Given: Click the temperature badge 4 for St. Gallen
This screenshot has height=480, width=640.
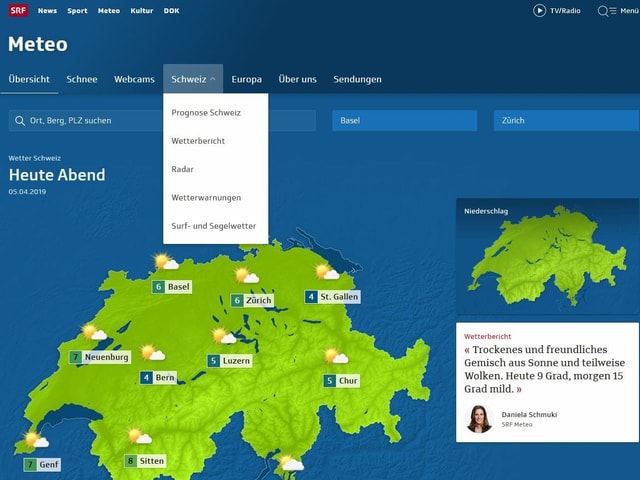Looking at the screenshot, I should [311, 297].
